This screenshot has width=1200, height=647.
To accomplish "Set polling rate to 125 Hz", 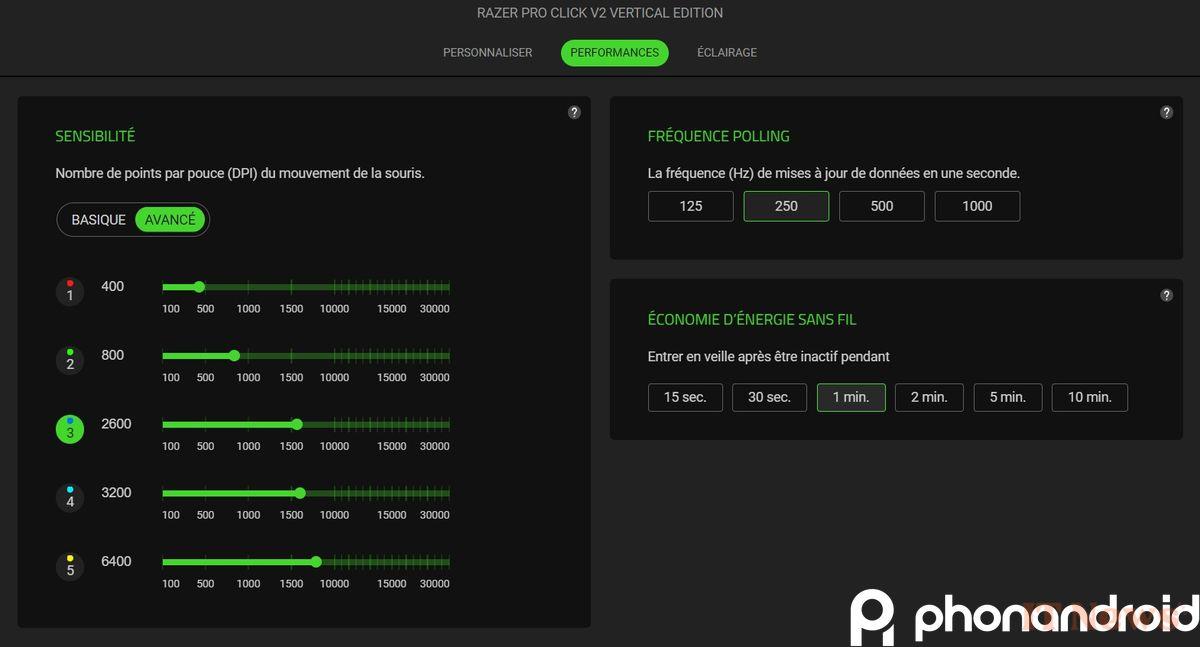I will 691,206.
